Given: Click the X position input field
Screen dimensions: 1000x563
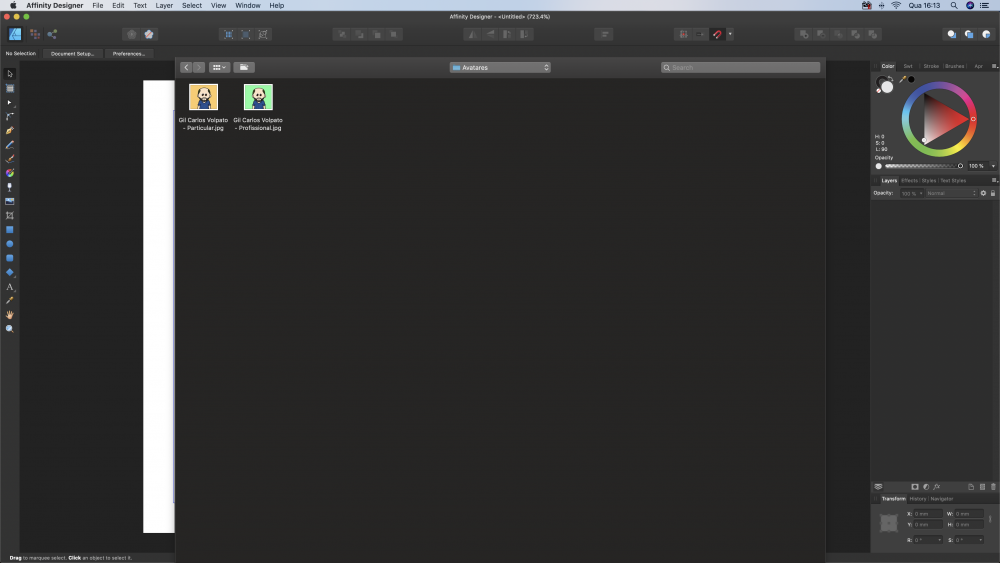Looking at the screenshot, I should tap(927, 514).
